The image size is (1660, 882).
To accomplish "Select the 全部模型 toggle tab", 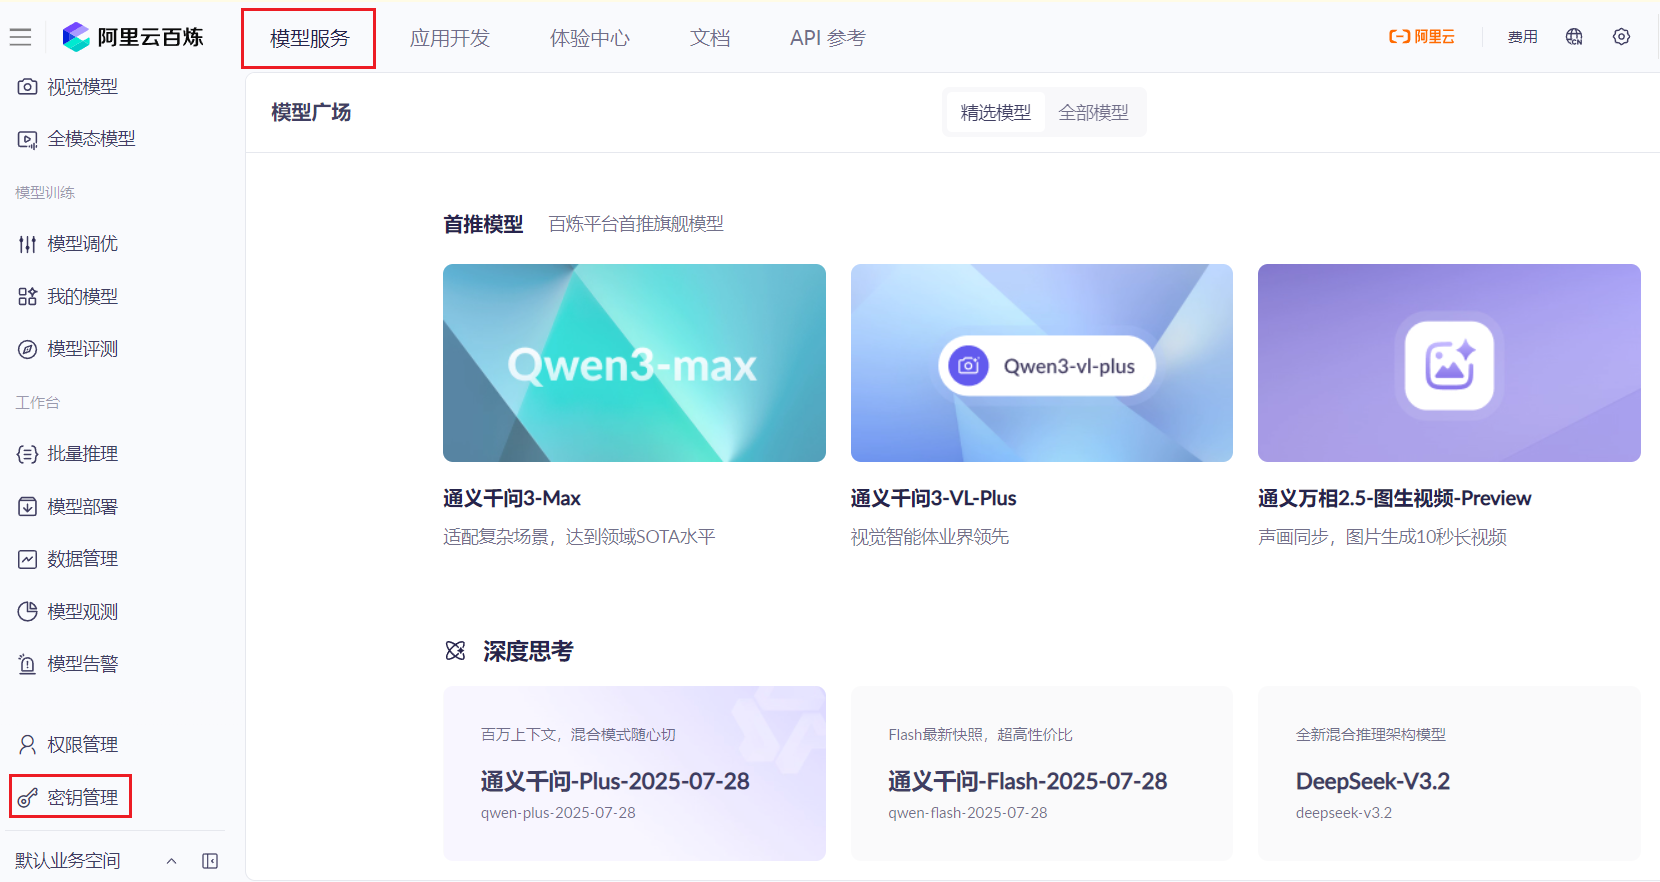I will point(1094,112).
